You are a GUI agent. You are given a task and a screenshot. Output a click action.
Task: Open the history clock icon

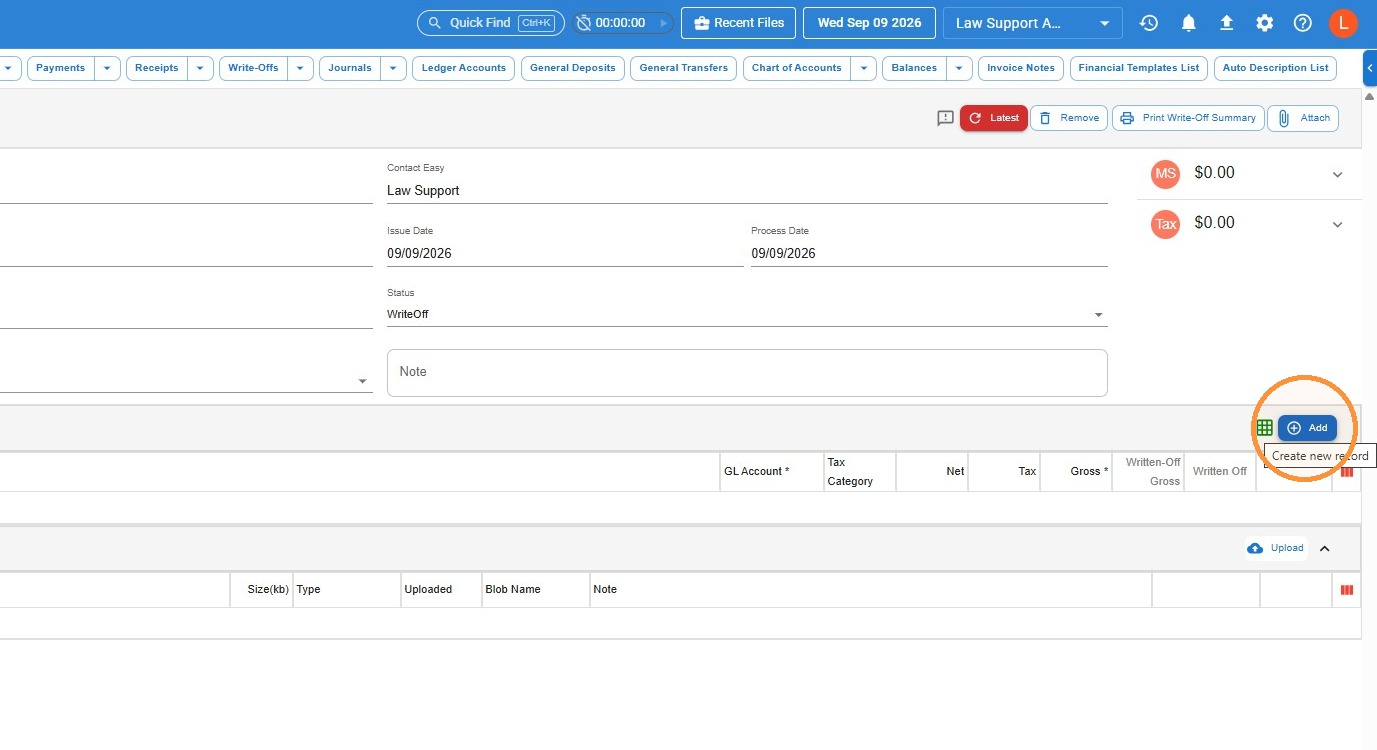[x=1149, y=23]
